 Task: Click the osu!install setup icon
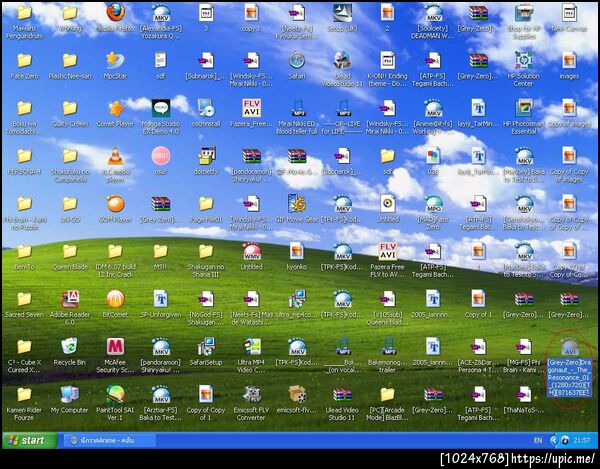pos(206,109)
